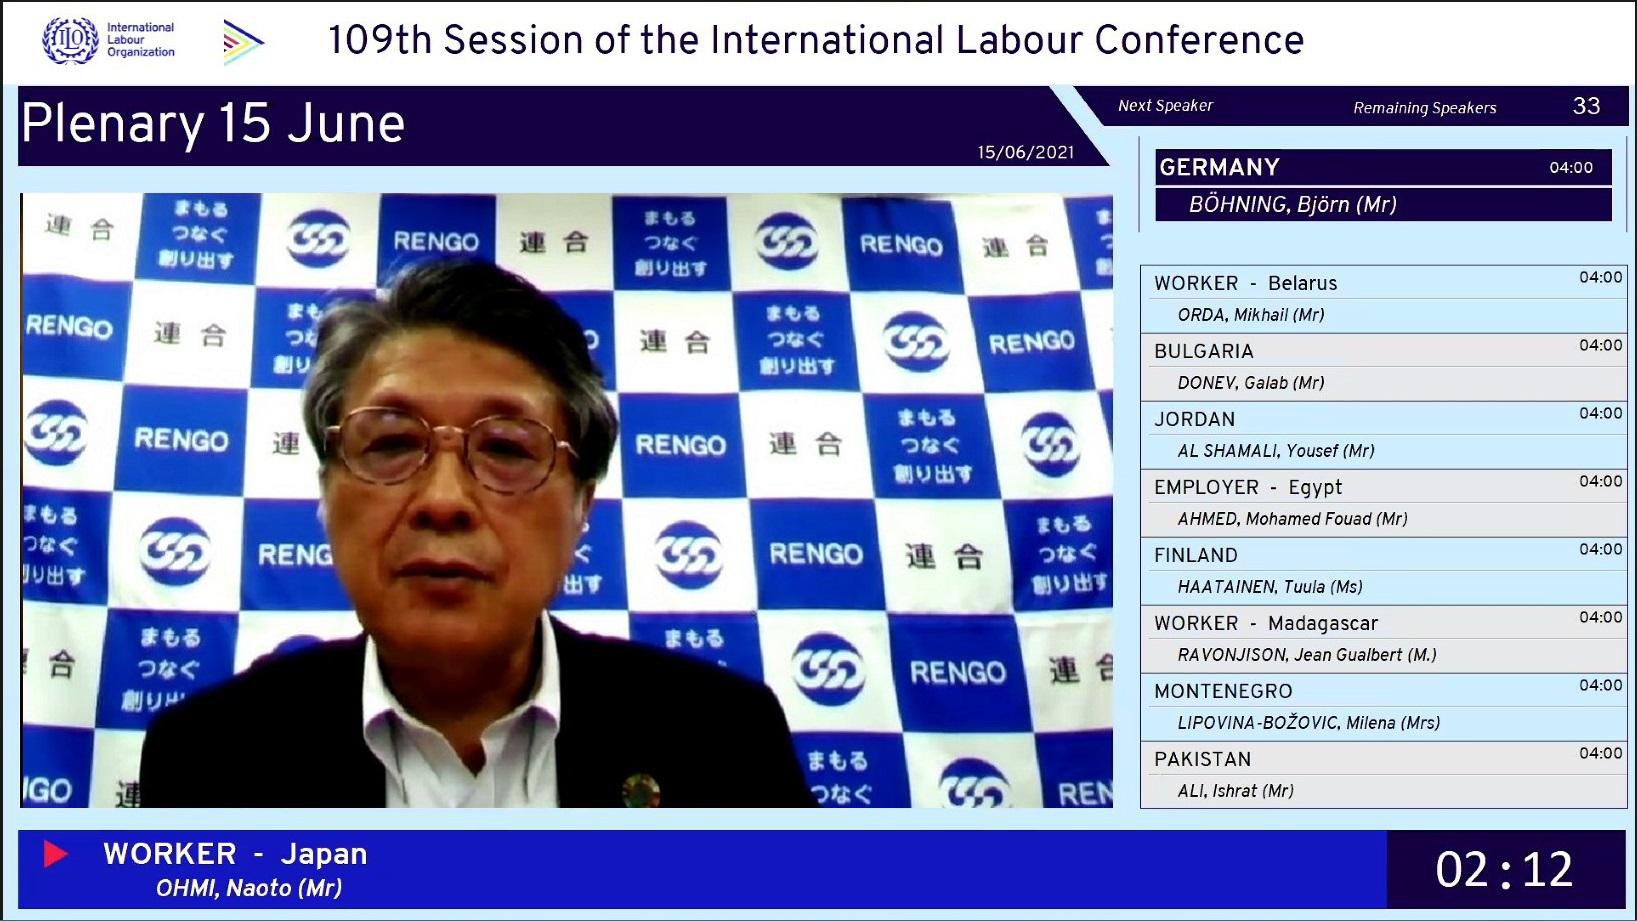Image resolution: width=1637 pixels, height=921 pixels.
Task: Select the MONTENEGRO speaker entry
Action: pos(1383,707)
